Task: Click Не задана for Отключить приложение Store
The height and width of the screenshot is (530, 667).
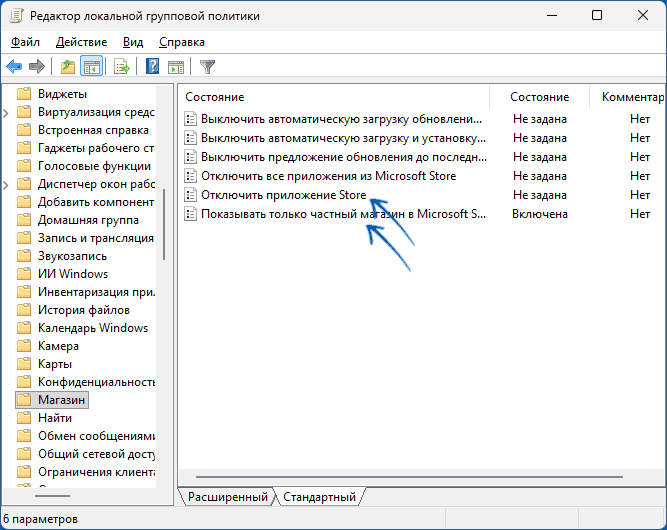Action: point(539,195)
